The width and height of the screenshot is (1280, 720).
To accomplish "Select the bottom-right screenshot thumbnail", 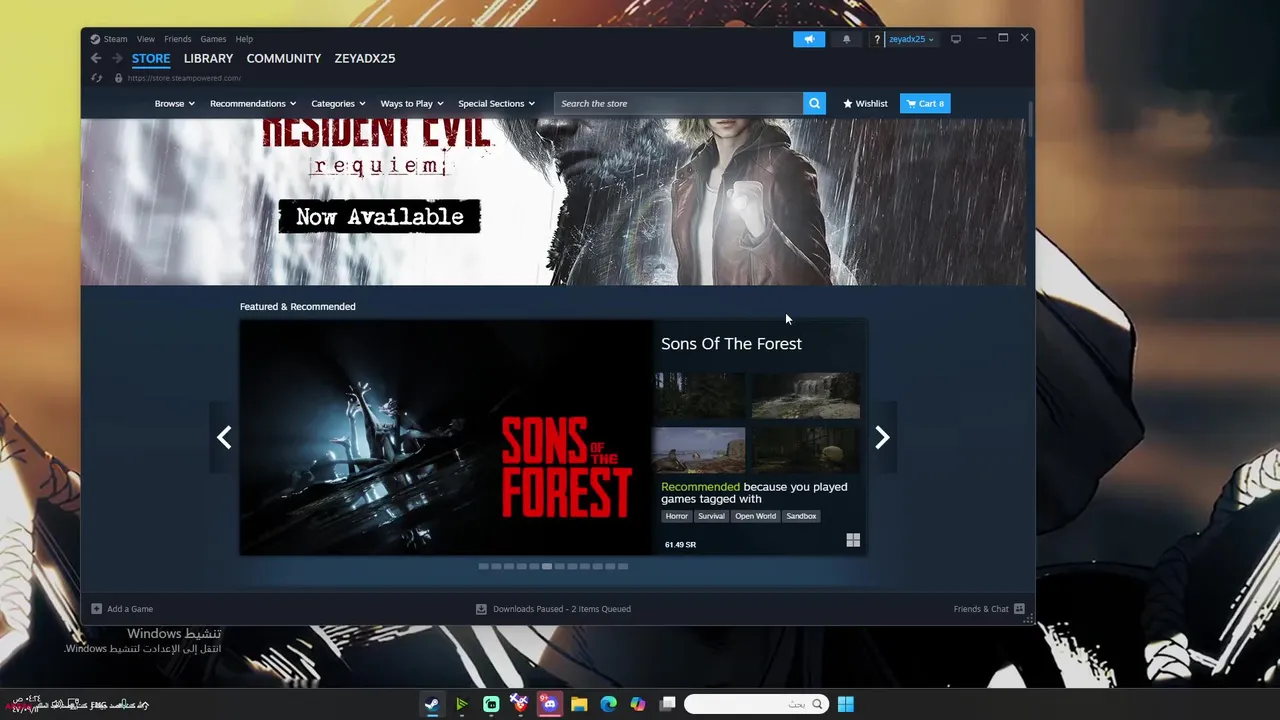I will point(806,450).
